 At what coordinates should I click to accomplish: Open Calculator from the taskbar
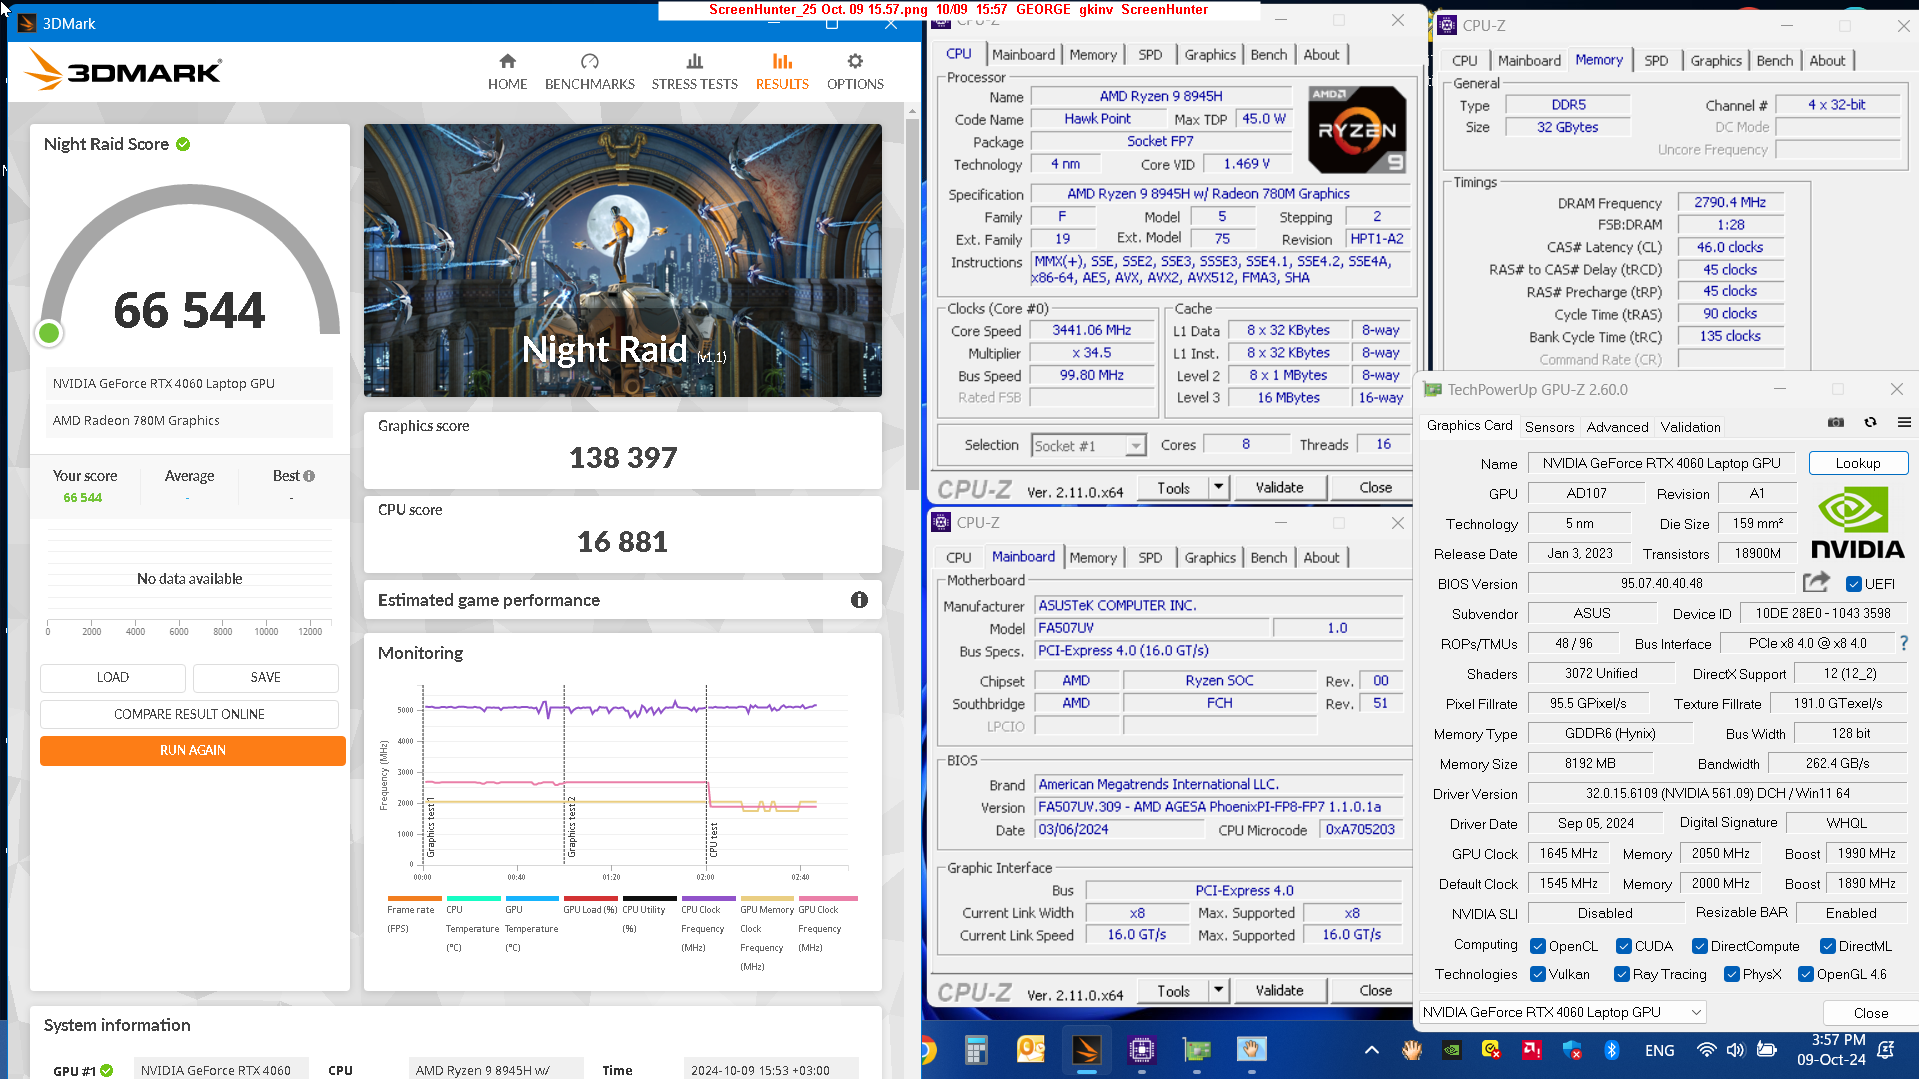976,1049
